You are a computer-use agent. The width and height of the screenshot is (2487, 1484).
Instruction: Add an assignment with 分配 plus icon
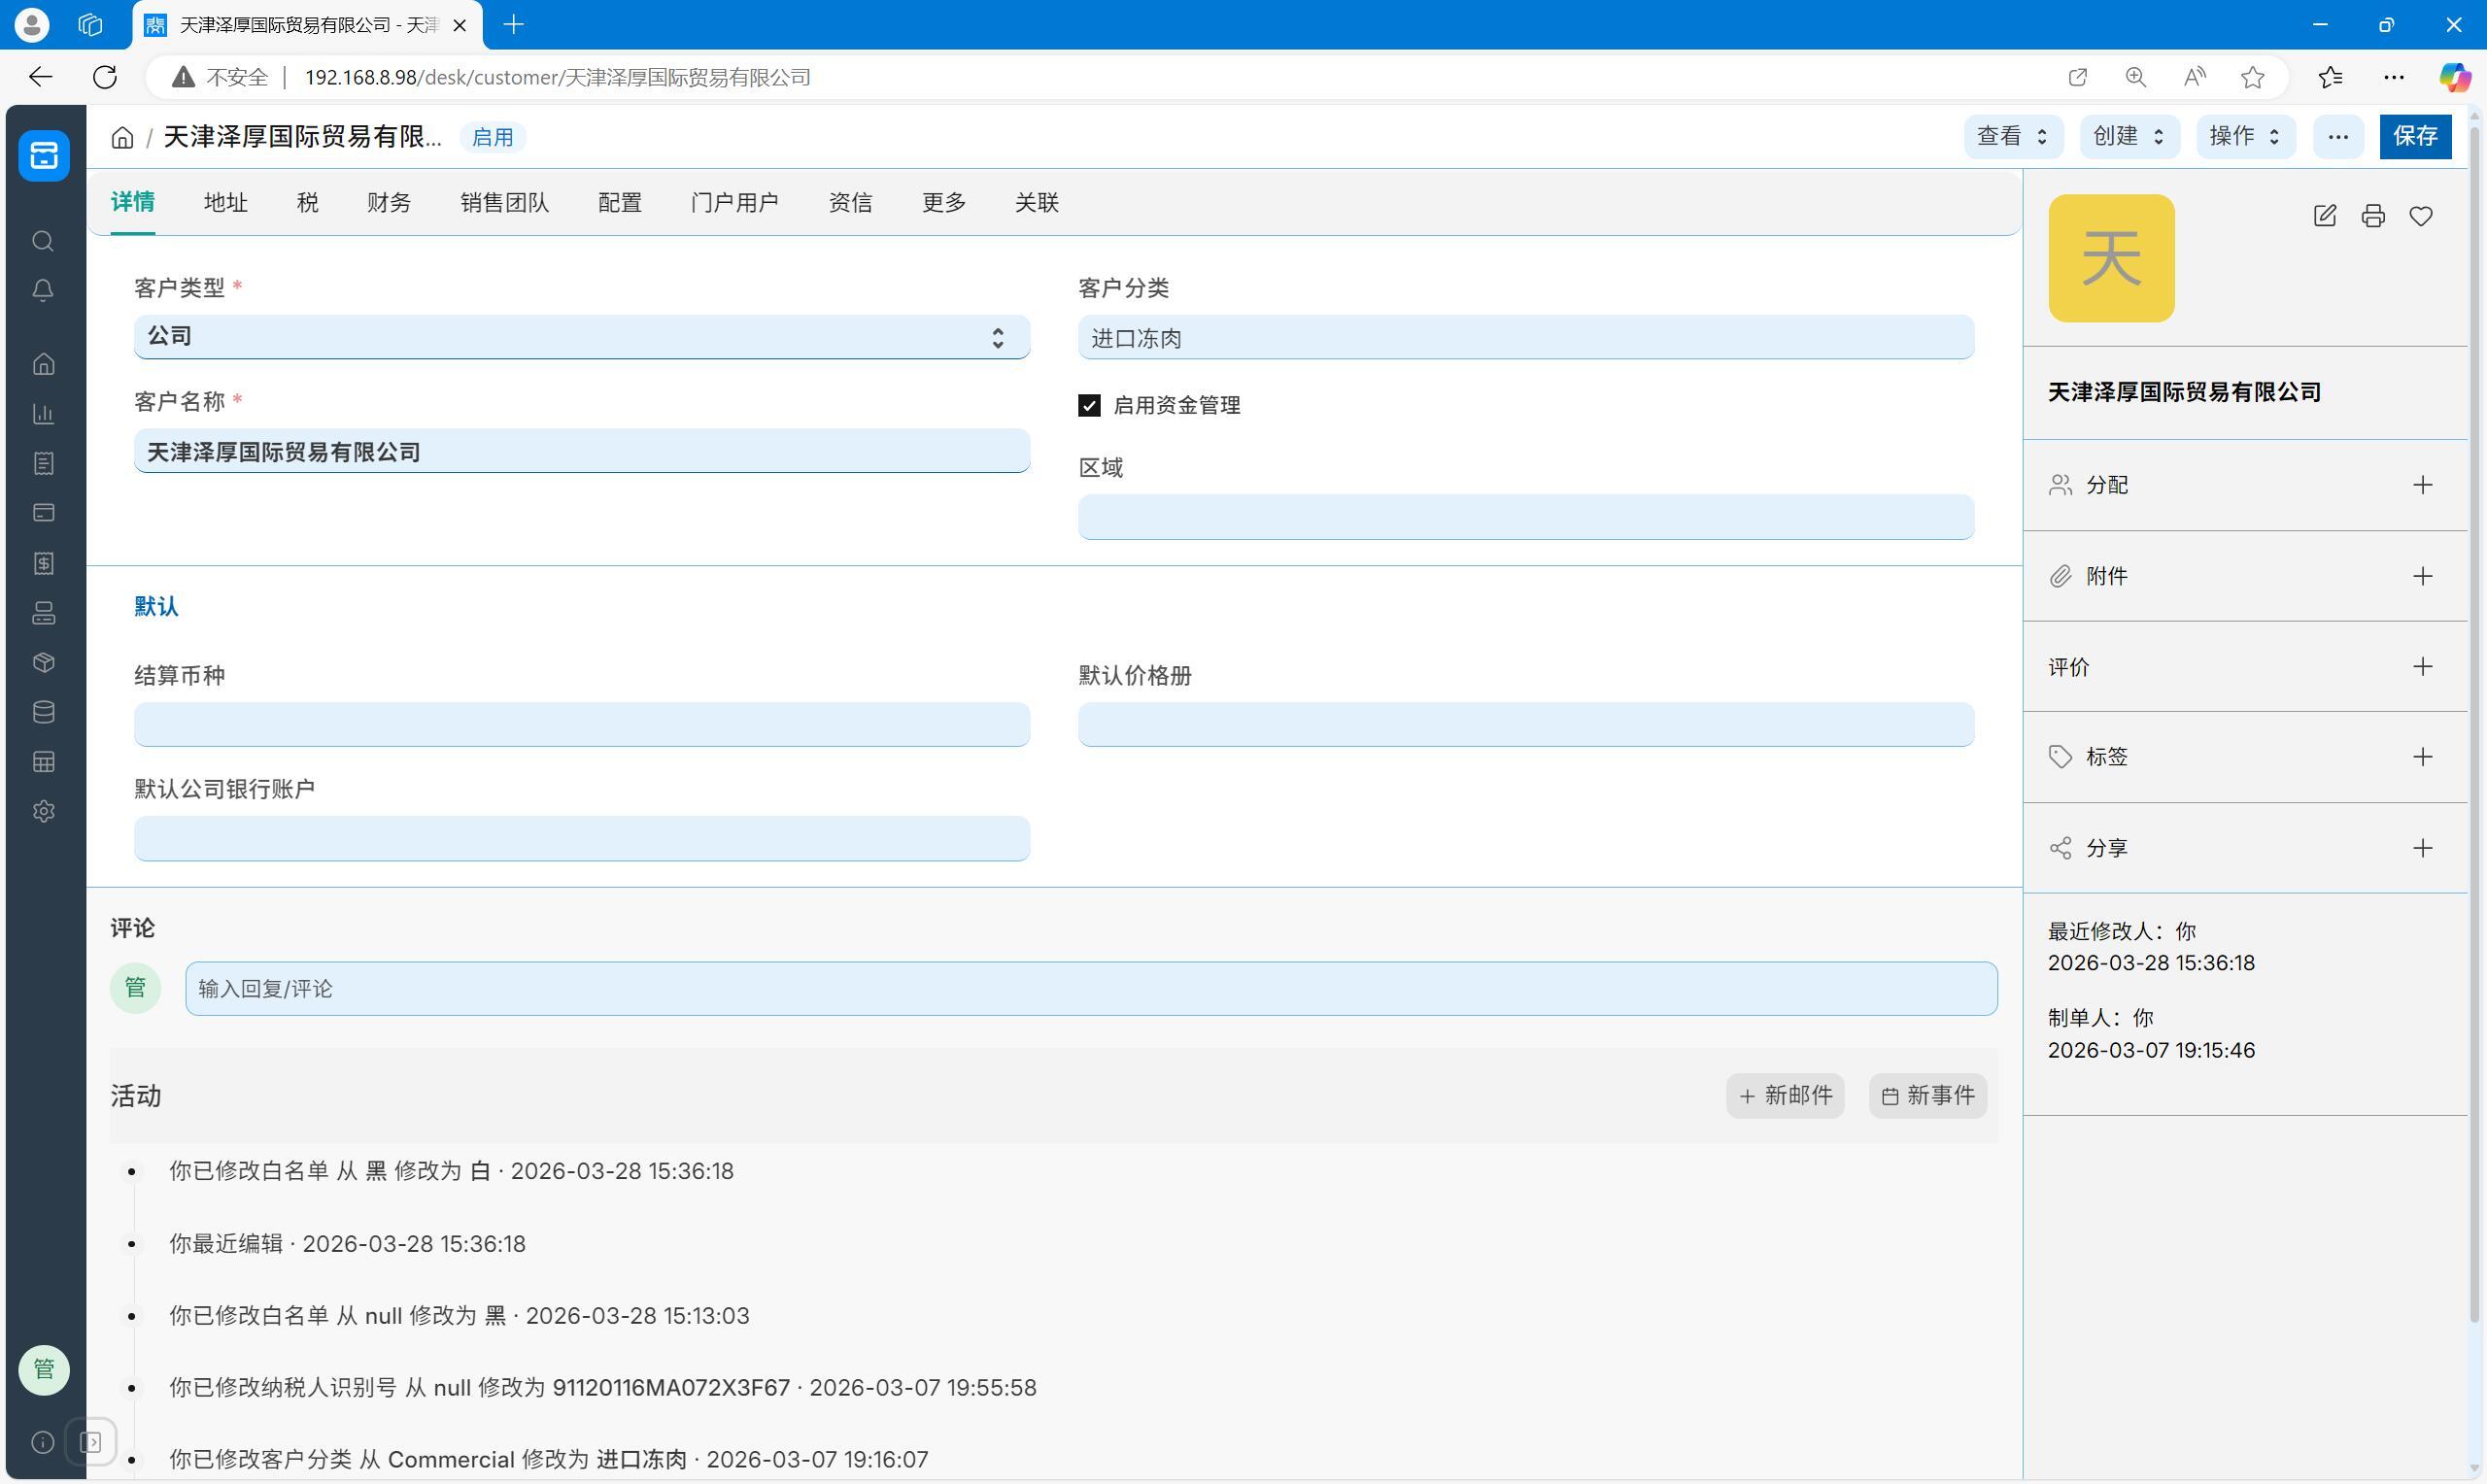click(x=2422, y=485)
